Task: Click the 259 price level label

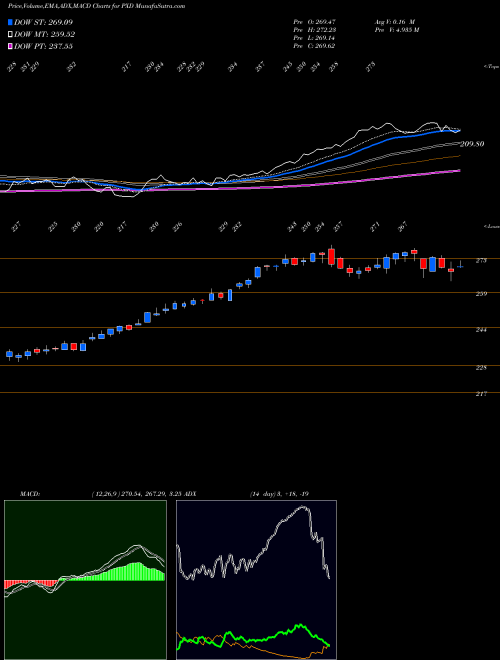Action: click(481, 294)
